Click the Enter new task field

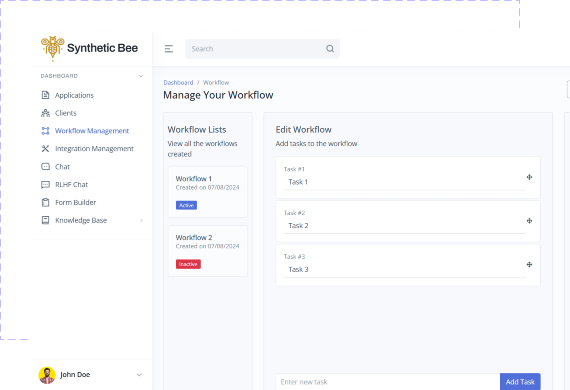(x=388, y=382)
